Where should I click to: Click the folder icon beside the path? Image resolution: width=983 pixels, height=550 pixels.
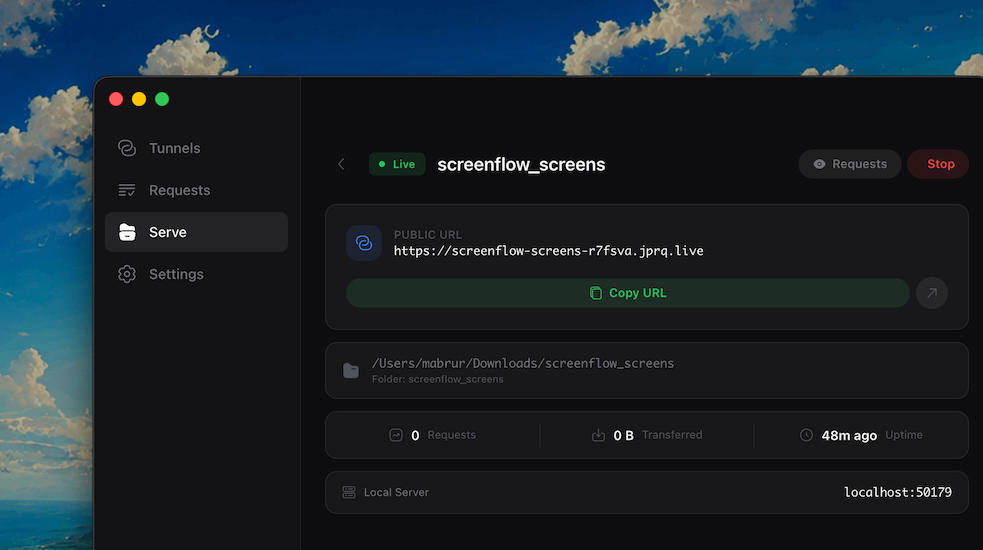coord(351,371)
